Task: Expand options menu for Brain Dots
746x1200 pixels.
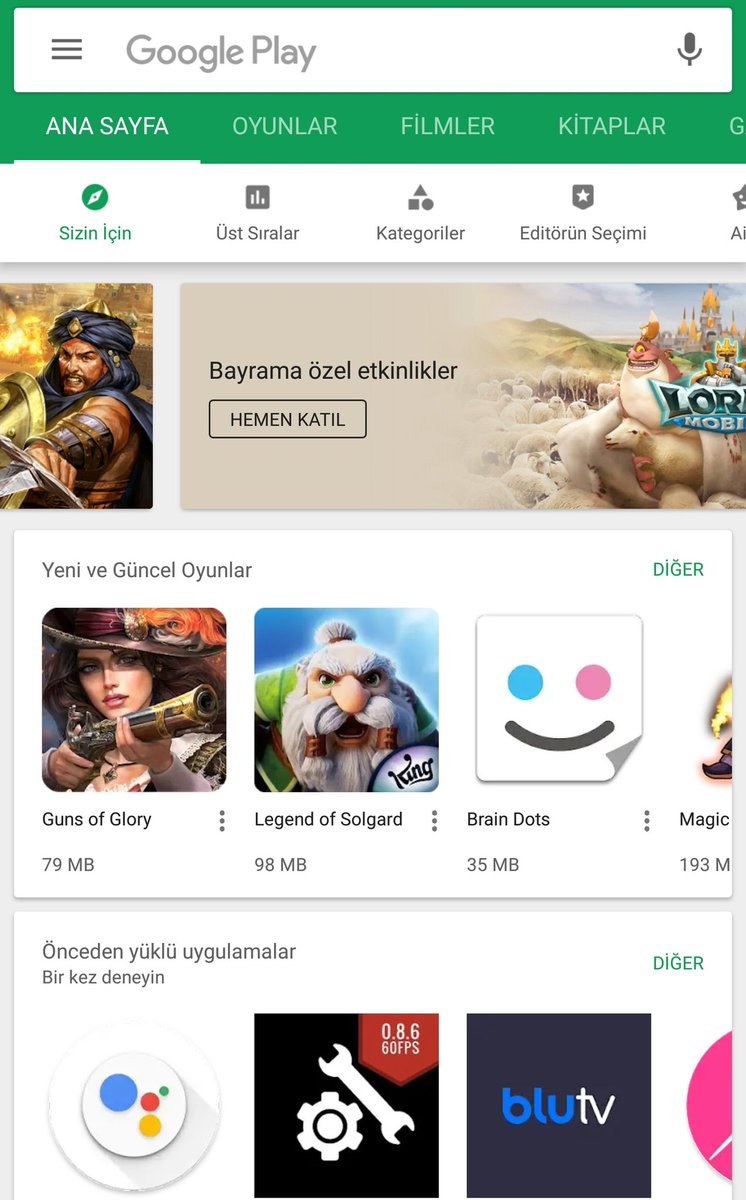Action: pyautogui.click(x=647, y=821)
